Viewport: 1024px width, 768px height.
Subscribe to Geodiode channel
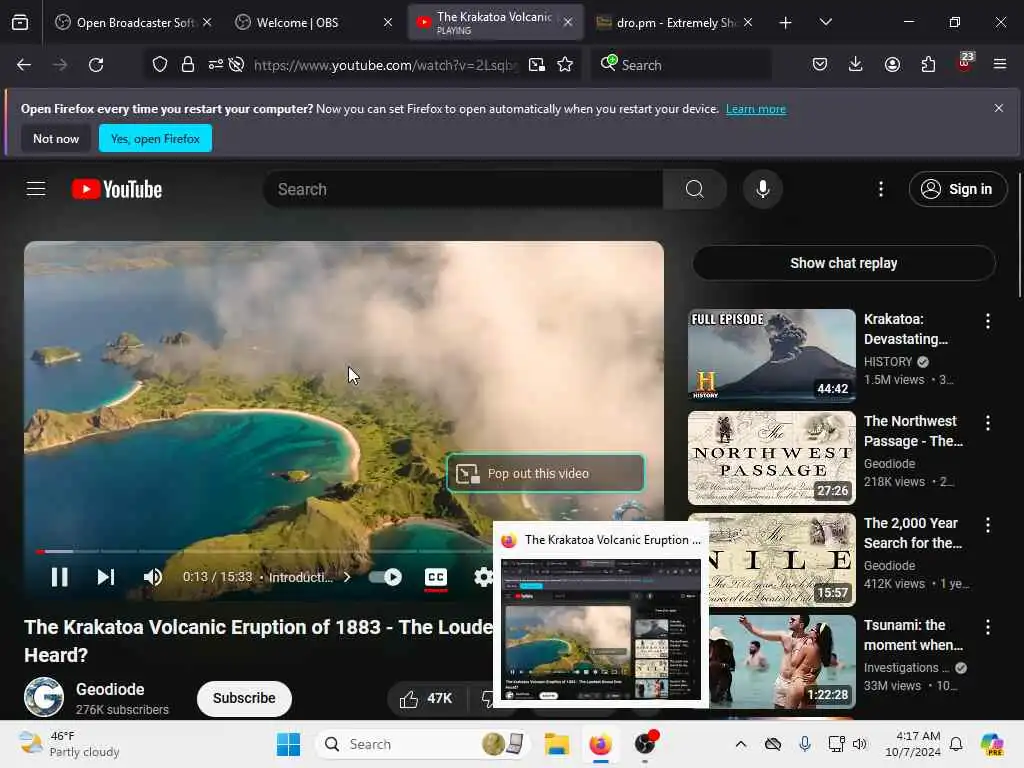point(244,698)
